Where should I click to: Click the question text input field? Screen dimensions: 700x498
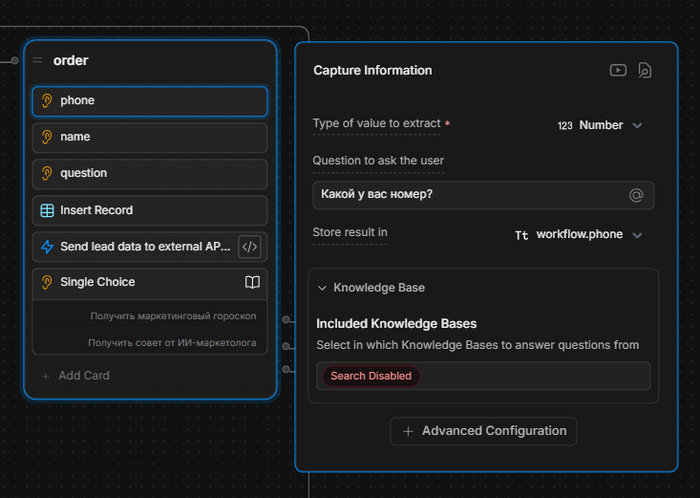[x=468, y=195]
